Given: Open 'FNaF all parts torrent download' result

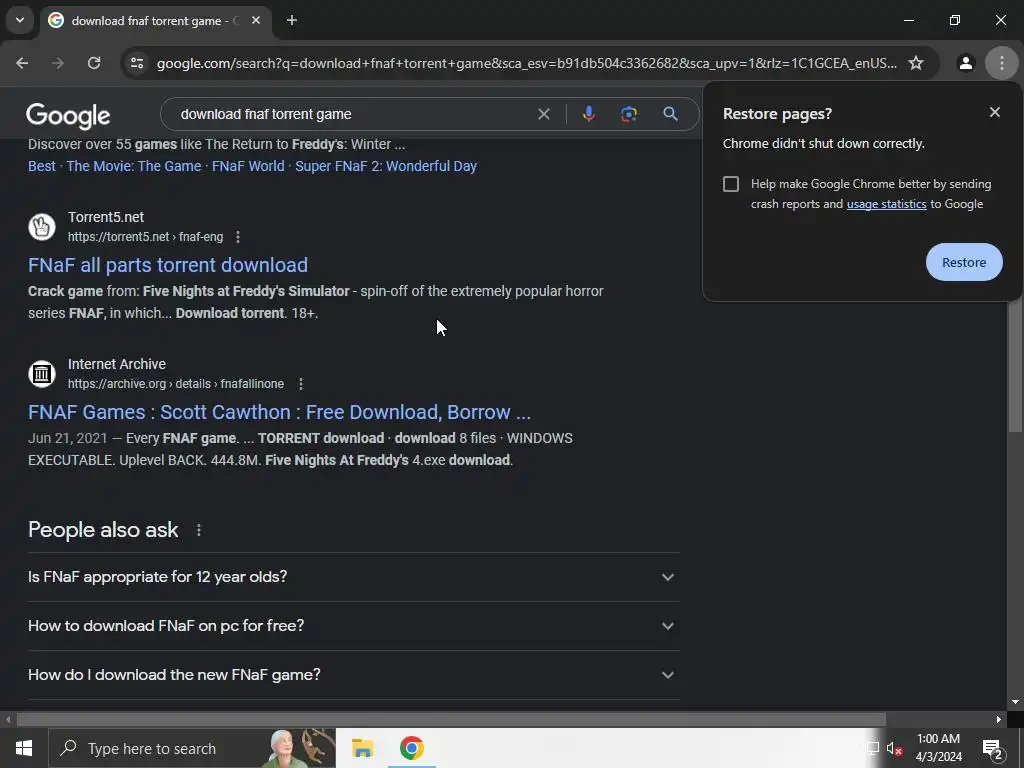Looking at the screenshot, I should 168,265.
